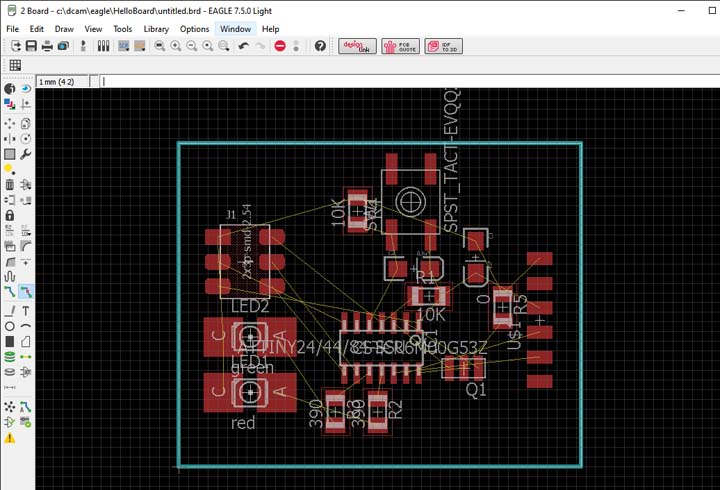Select the Polygon tool
The image size is (720, 490).
point(26,342)
